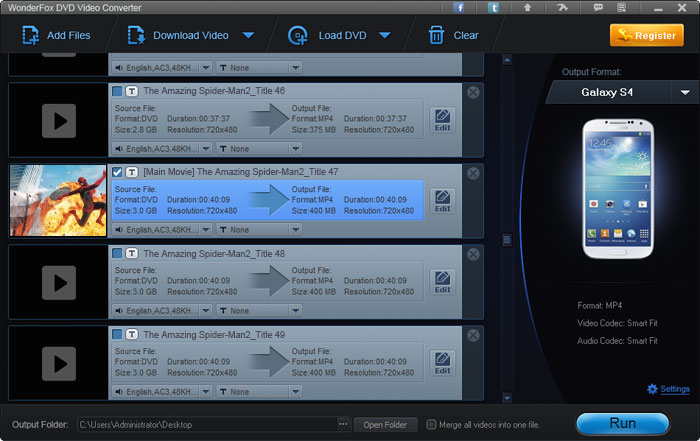This screenshot has height=441, width=700.
Task: Click the key-arrow icon in title bar
Action: pyautogui.click(x=562, y=8)
